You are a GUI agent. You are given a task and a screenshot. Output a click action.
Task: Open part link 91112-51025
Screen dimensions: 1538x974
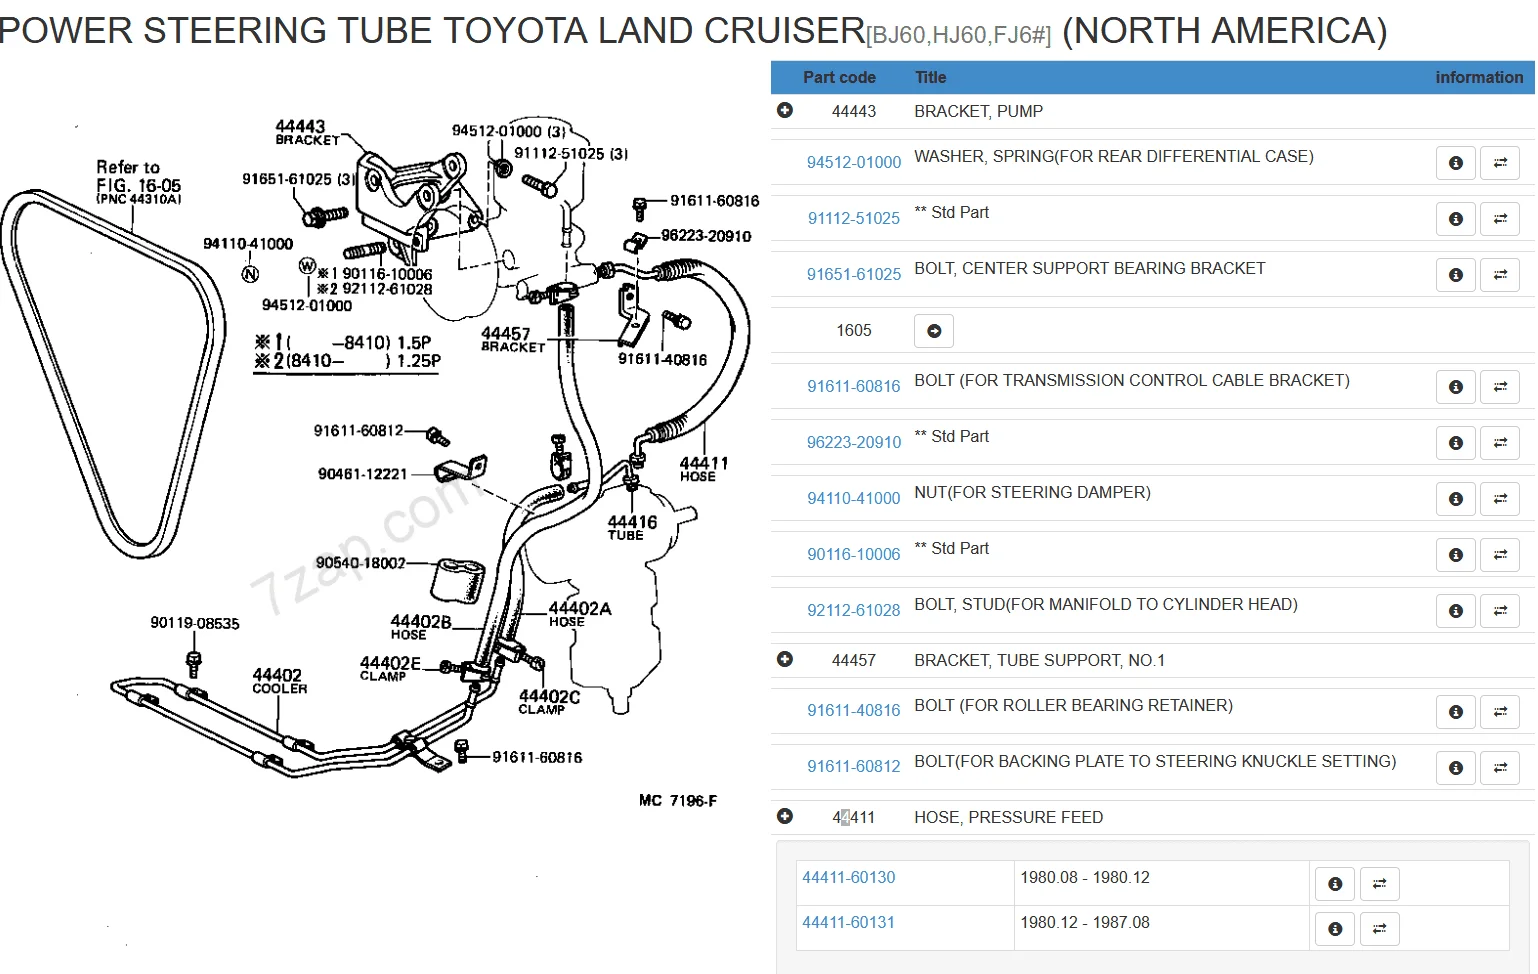pos(854,218)
